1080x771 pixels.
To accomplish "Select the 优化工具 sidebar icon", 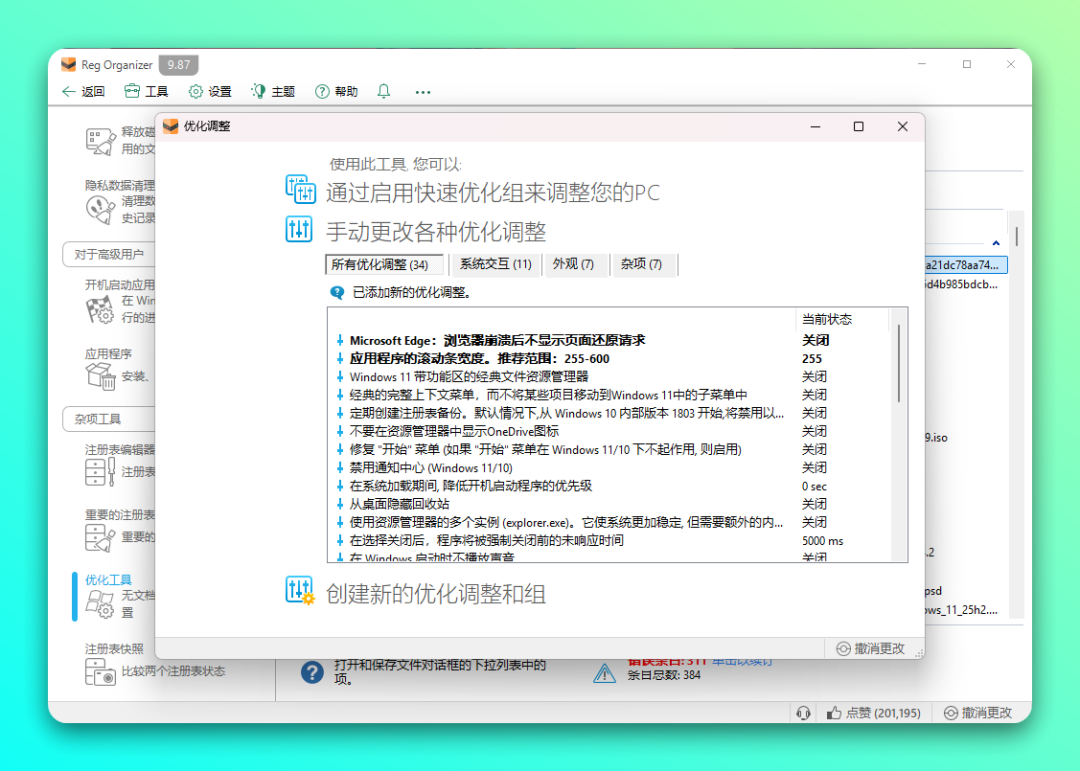I will point(100,604).
